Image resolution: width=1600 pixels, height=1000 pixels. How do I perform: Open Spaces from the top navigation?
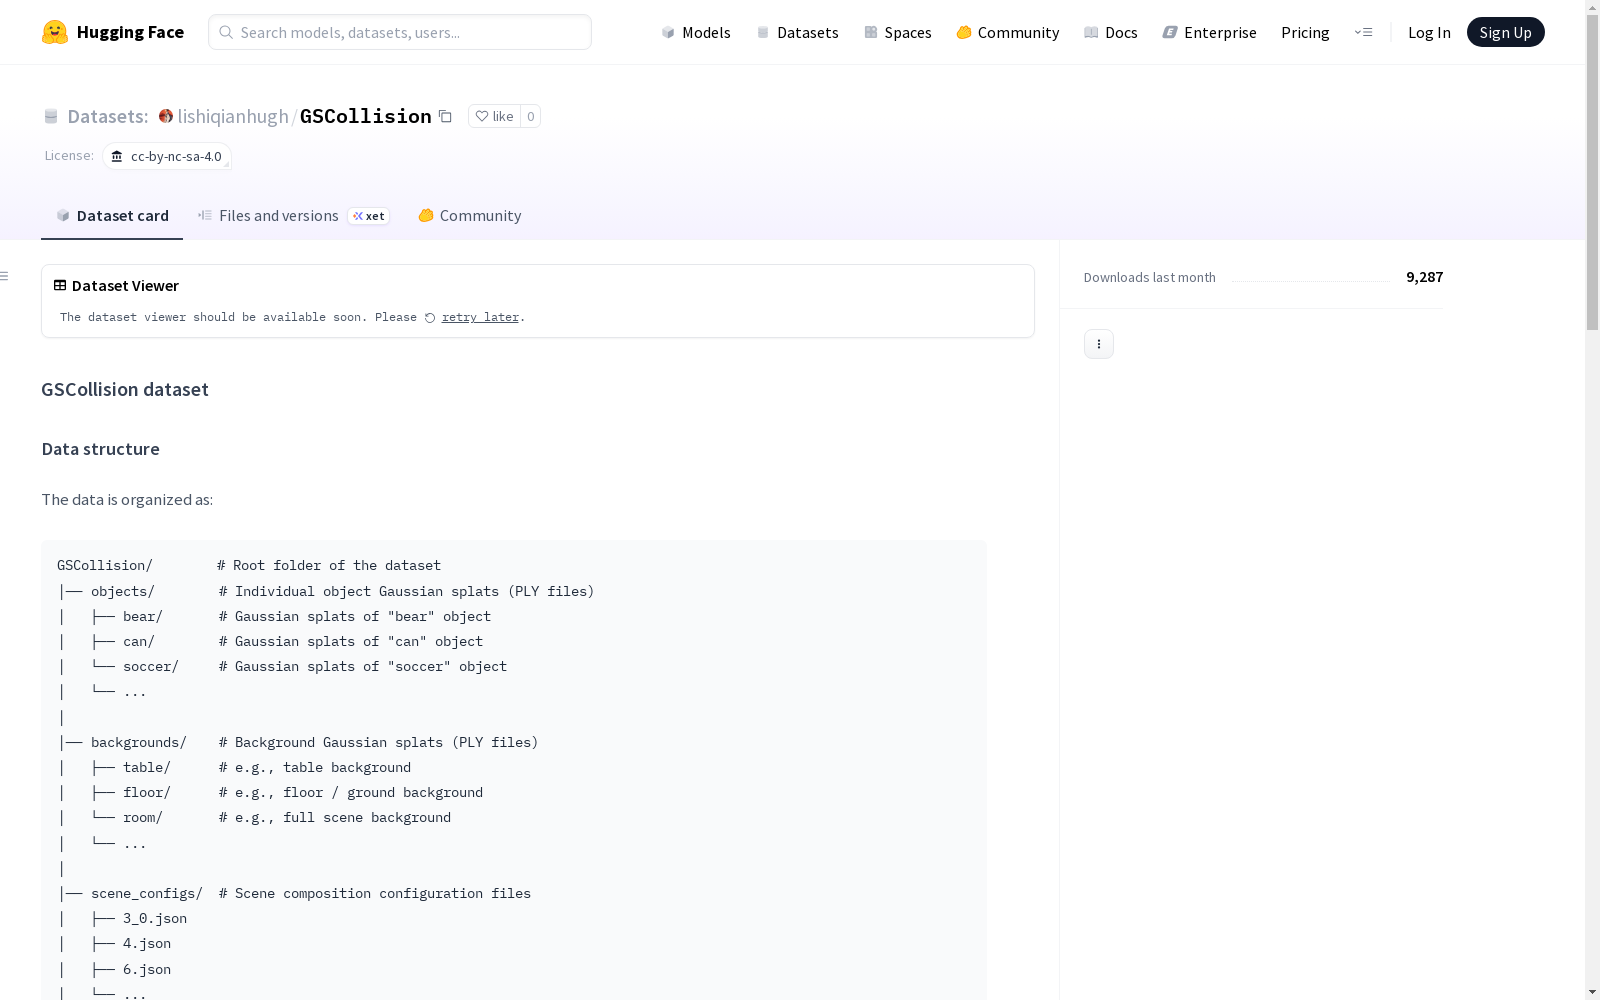point(898,32)
